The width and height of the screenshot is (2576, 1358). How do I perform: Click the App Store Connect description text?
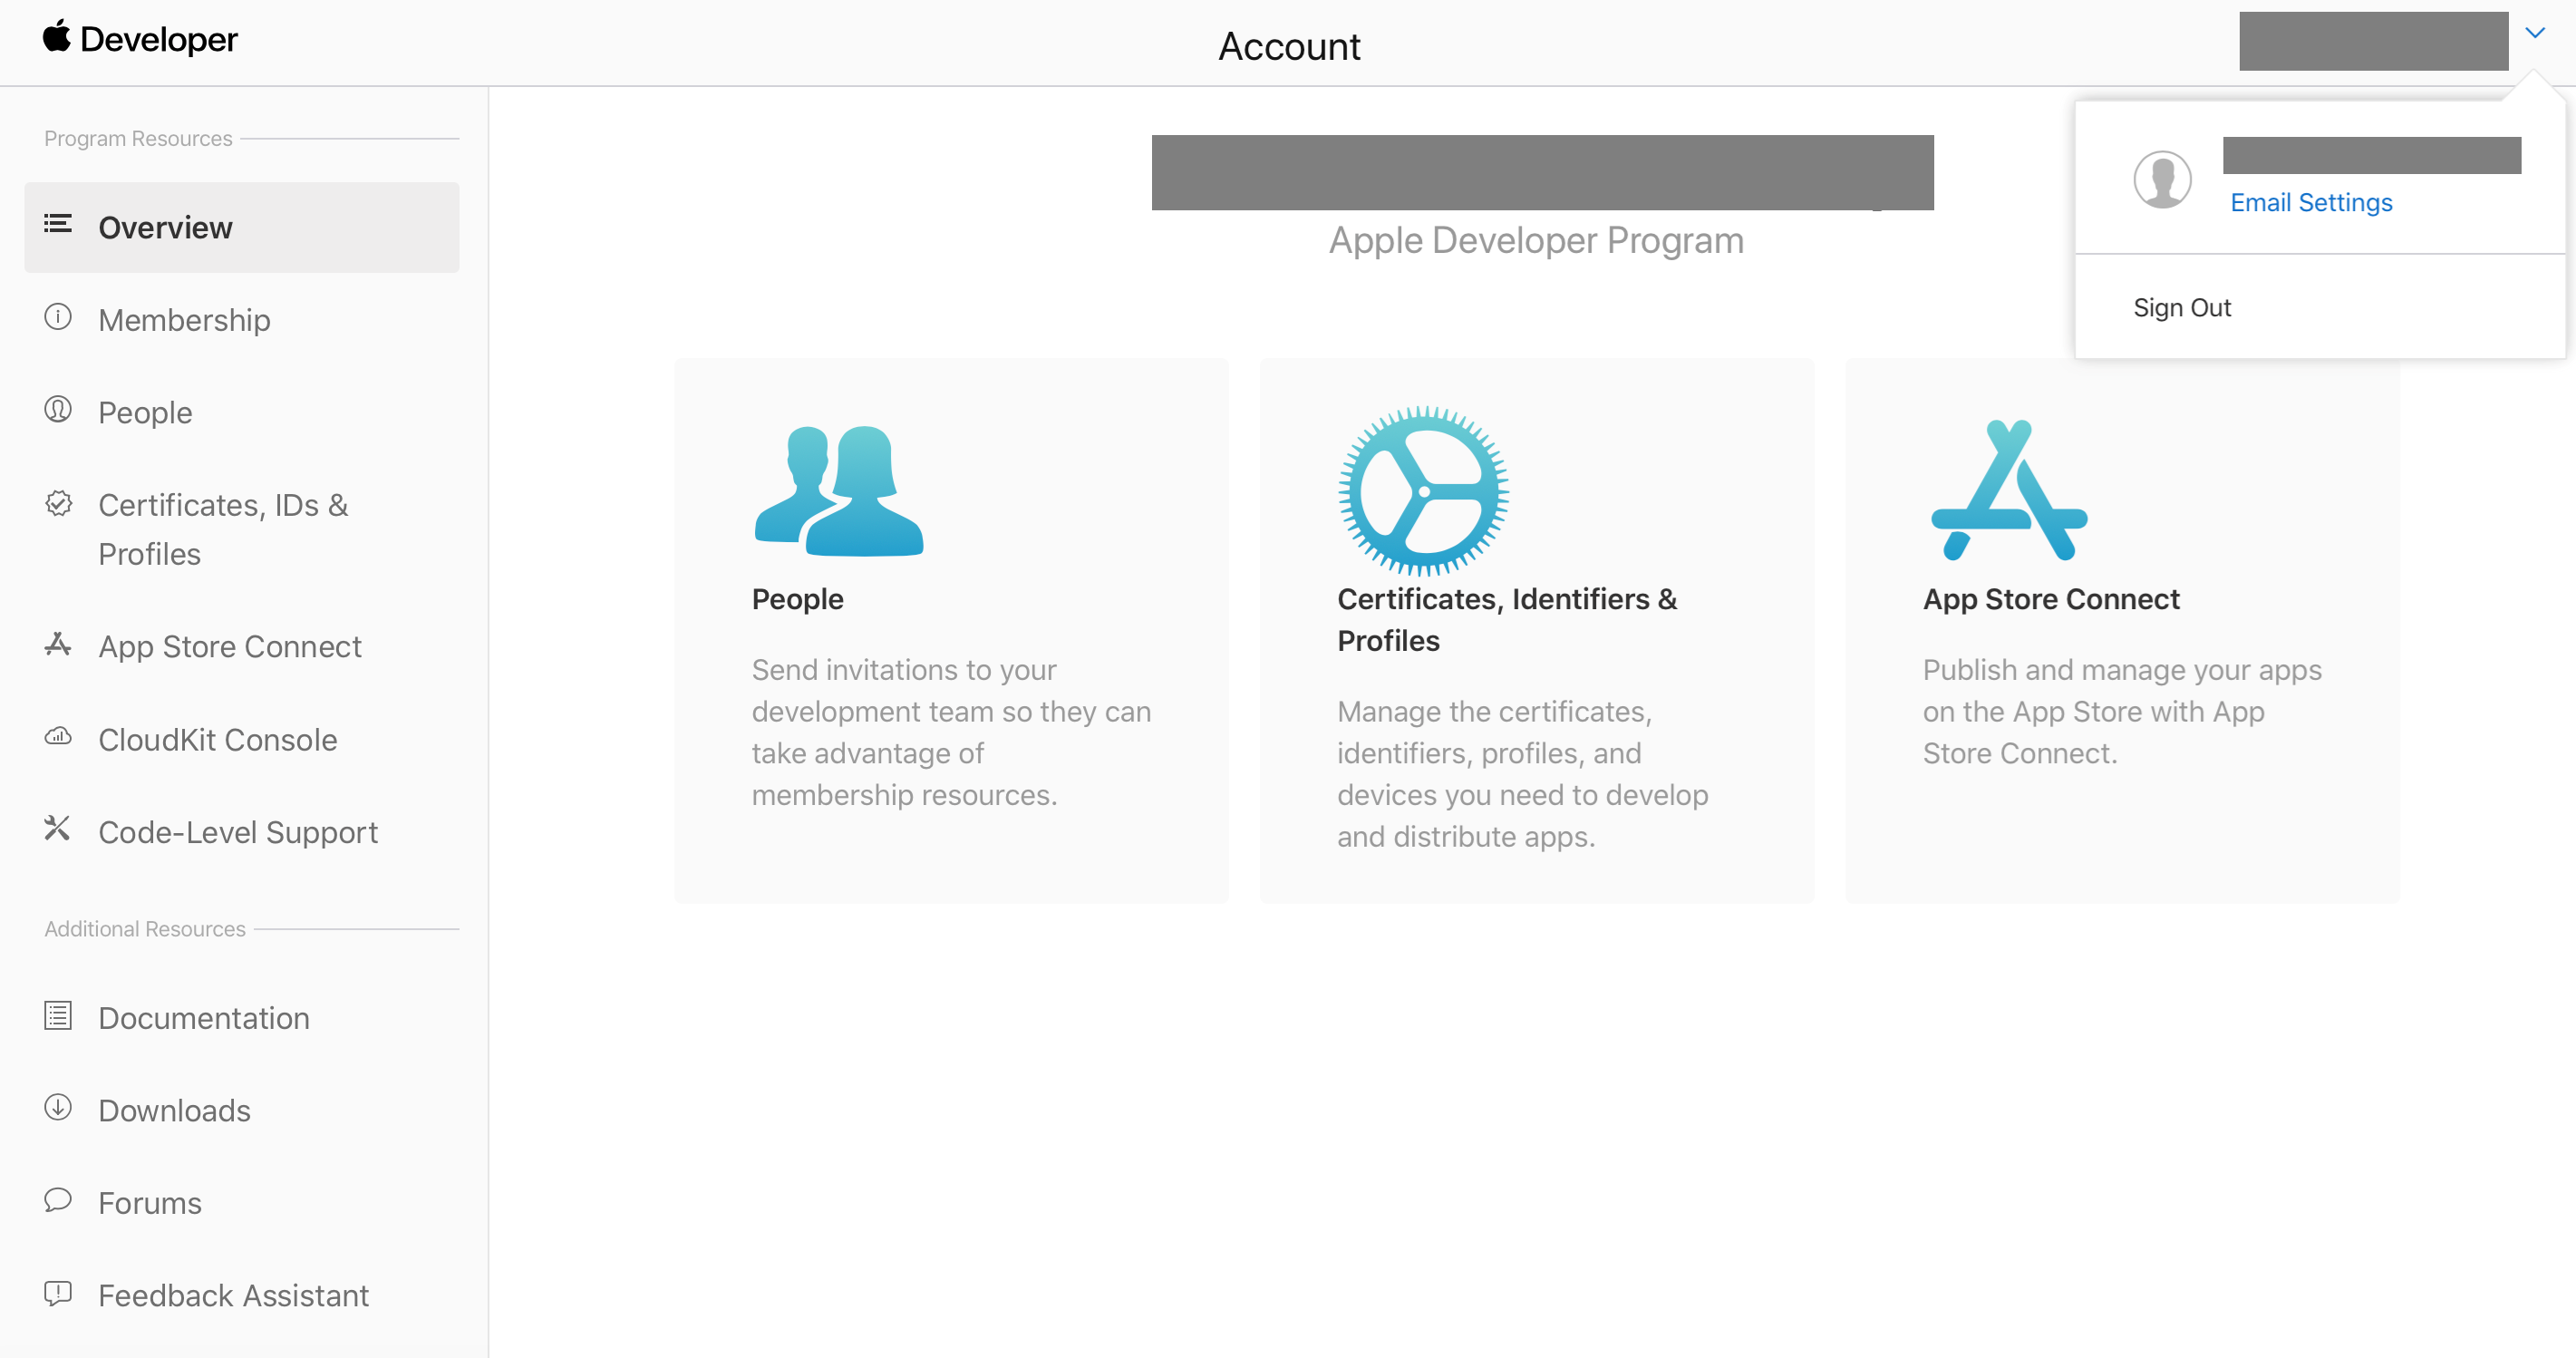pyautogui.click(x=2122, y=711)
